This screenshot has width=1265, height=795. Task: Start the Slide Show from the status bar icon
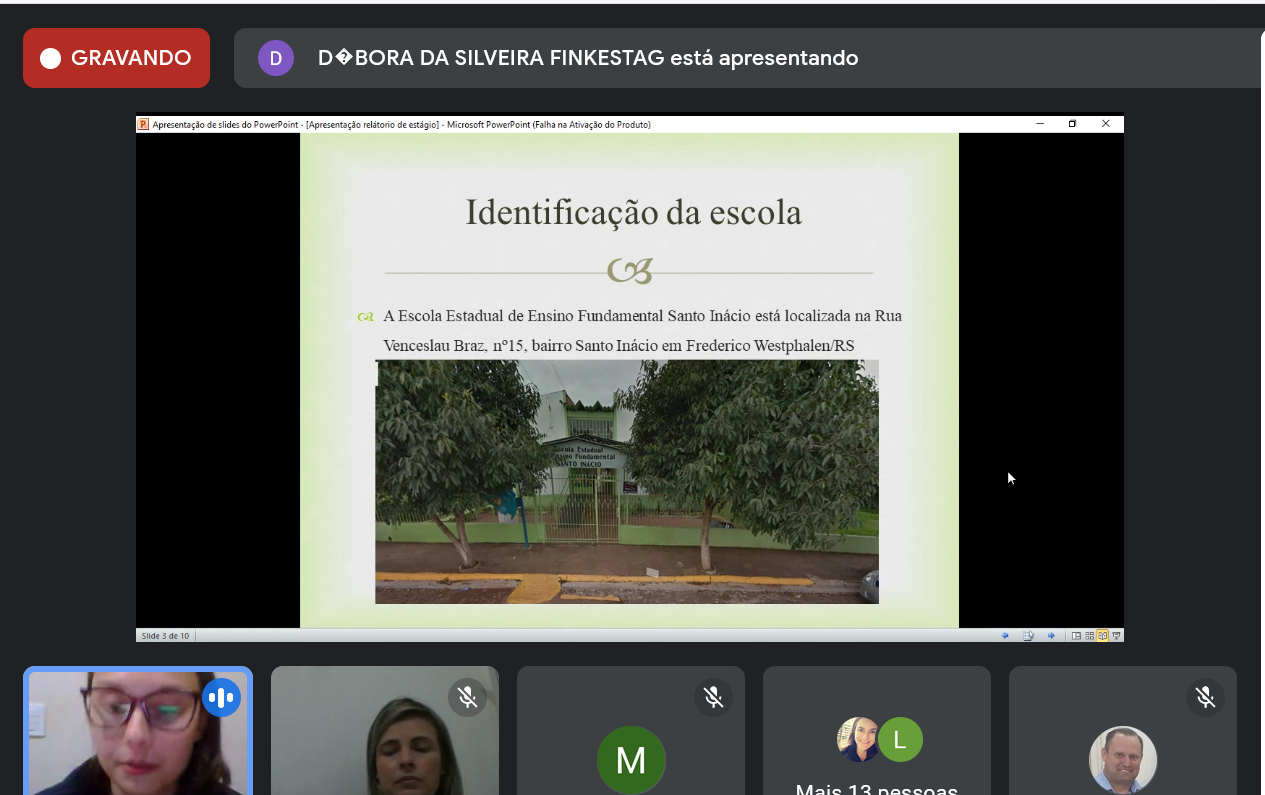[x=1116, y=635]
